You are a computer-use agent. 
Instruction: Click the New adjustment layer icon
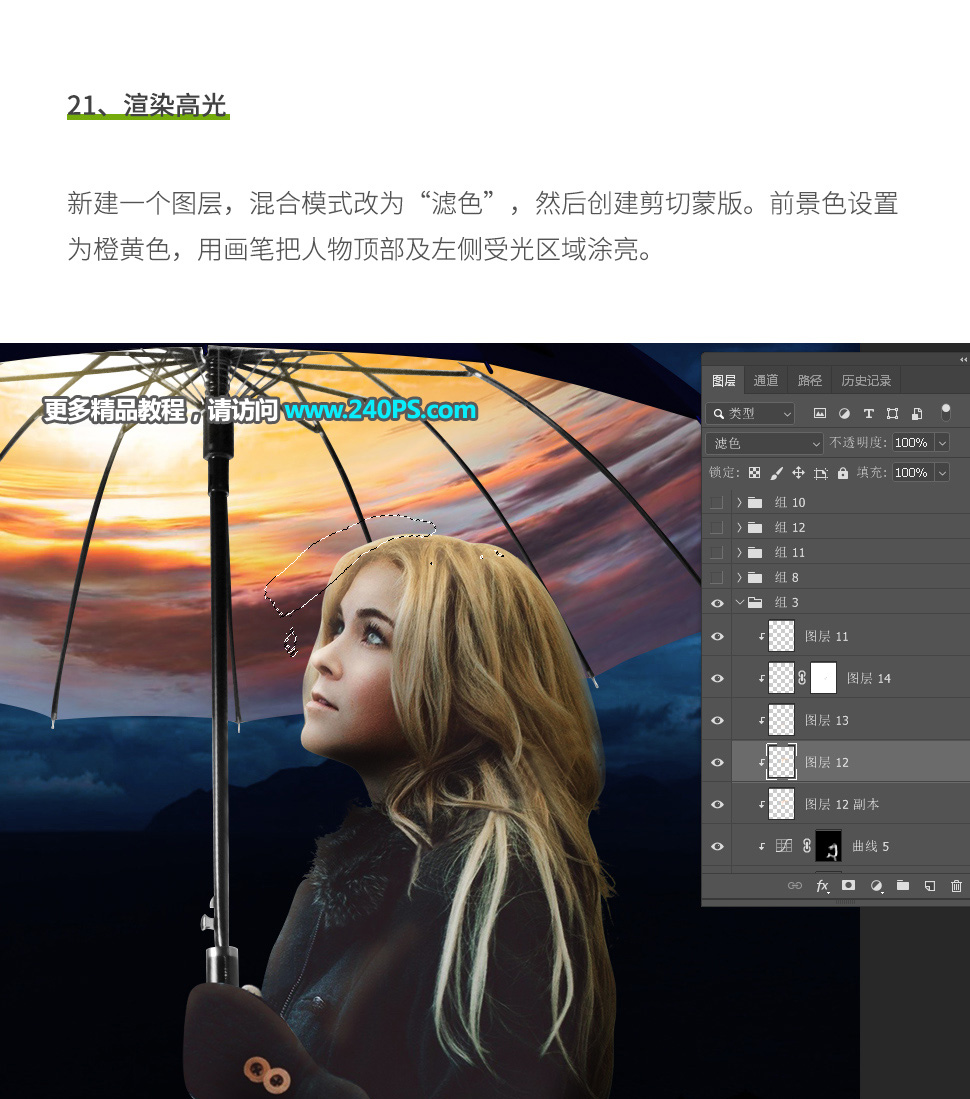click(x=876, y=886)
